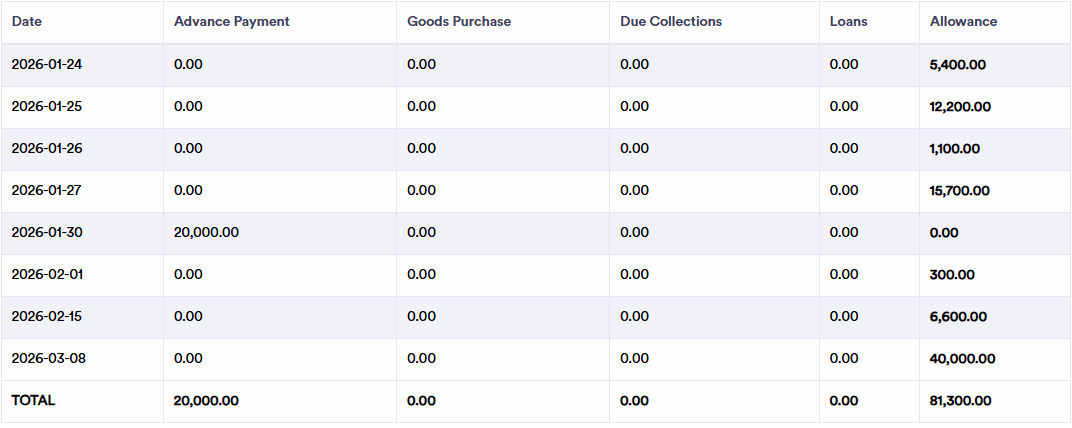Select the 40,000.00 allowance value

tap(961, 359)
